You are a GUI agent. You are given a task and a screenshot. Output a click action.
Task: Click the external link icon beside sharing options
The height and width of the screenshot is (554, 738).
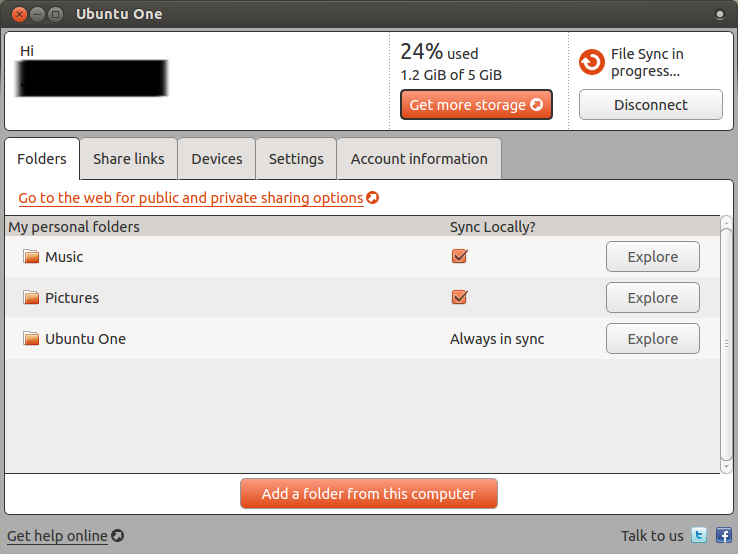[373, 198]
